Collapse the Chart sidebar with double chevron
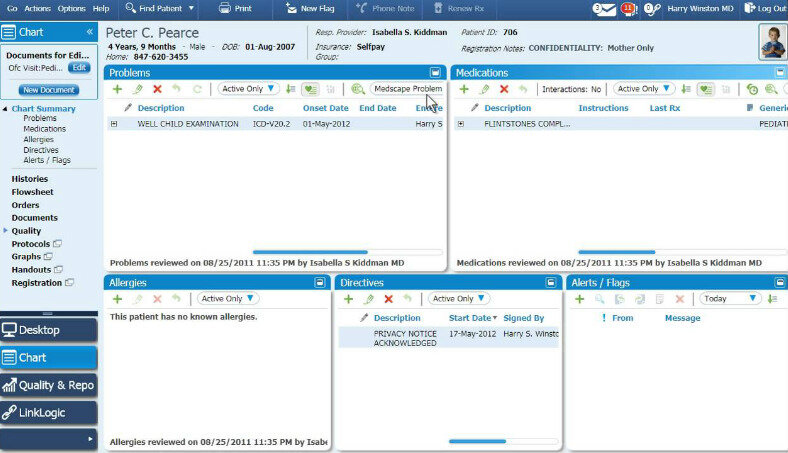The image size is (788, 453). [90, 32]
